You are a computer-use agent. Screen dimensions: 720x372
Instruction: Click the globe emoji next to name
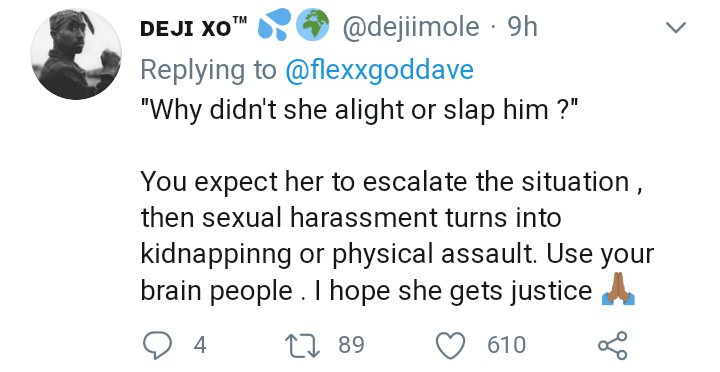(x=312, y=24)
